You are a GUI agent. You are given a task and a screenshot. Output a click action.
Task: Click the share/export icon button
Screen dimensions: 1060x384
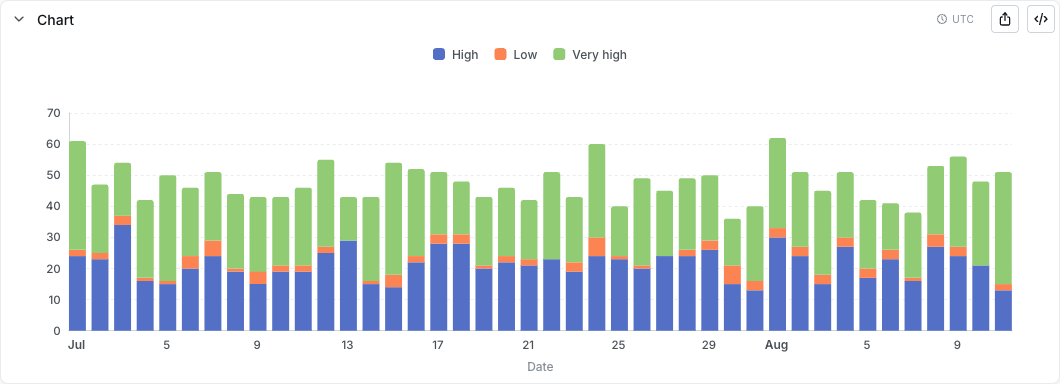tap(1005, 19)
